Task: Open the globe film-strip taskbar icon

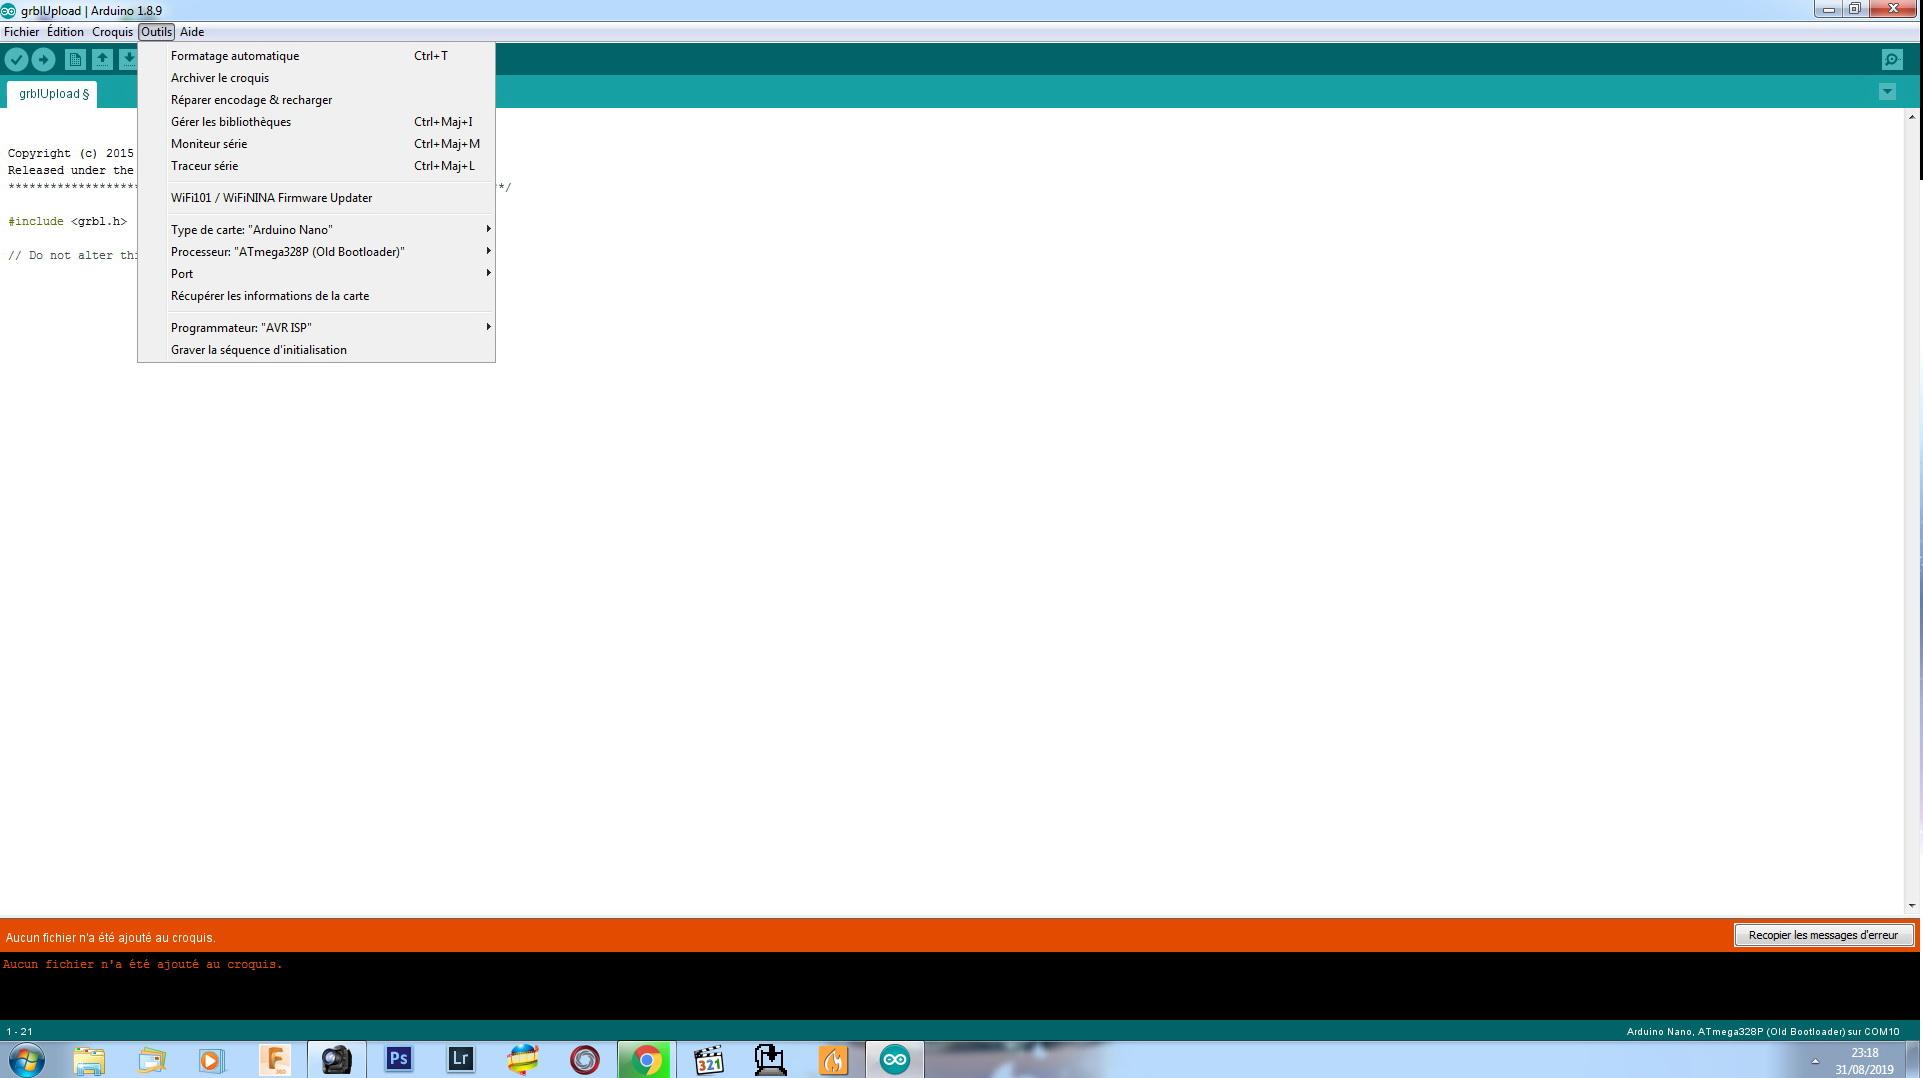Action: click(x=522, y=1060)
